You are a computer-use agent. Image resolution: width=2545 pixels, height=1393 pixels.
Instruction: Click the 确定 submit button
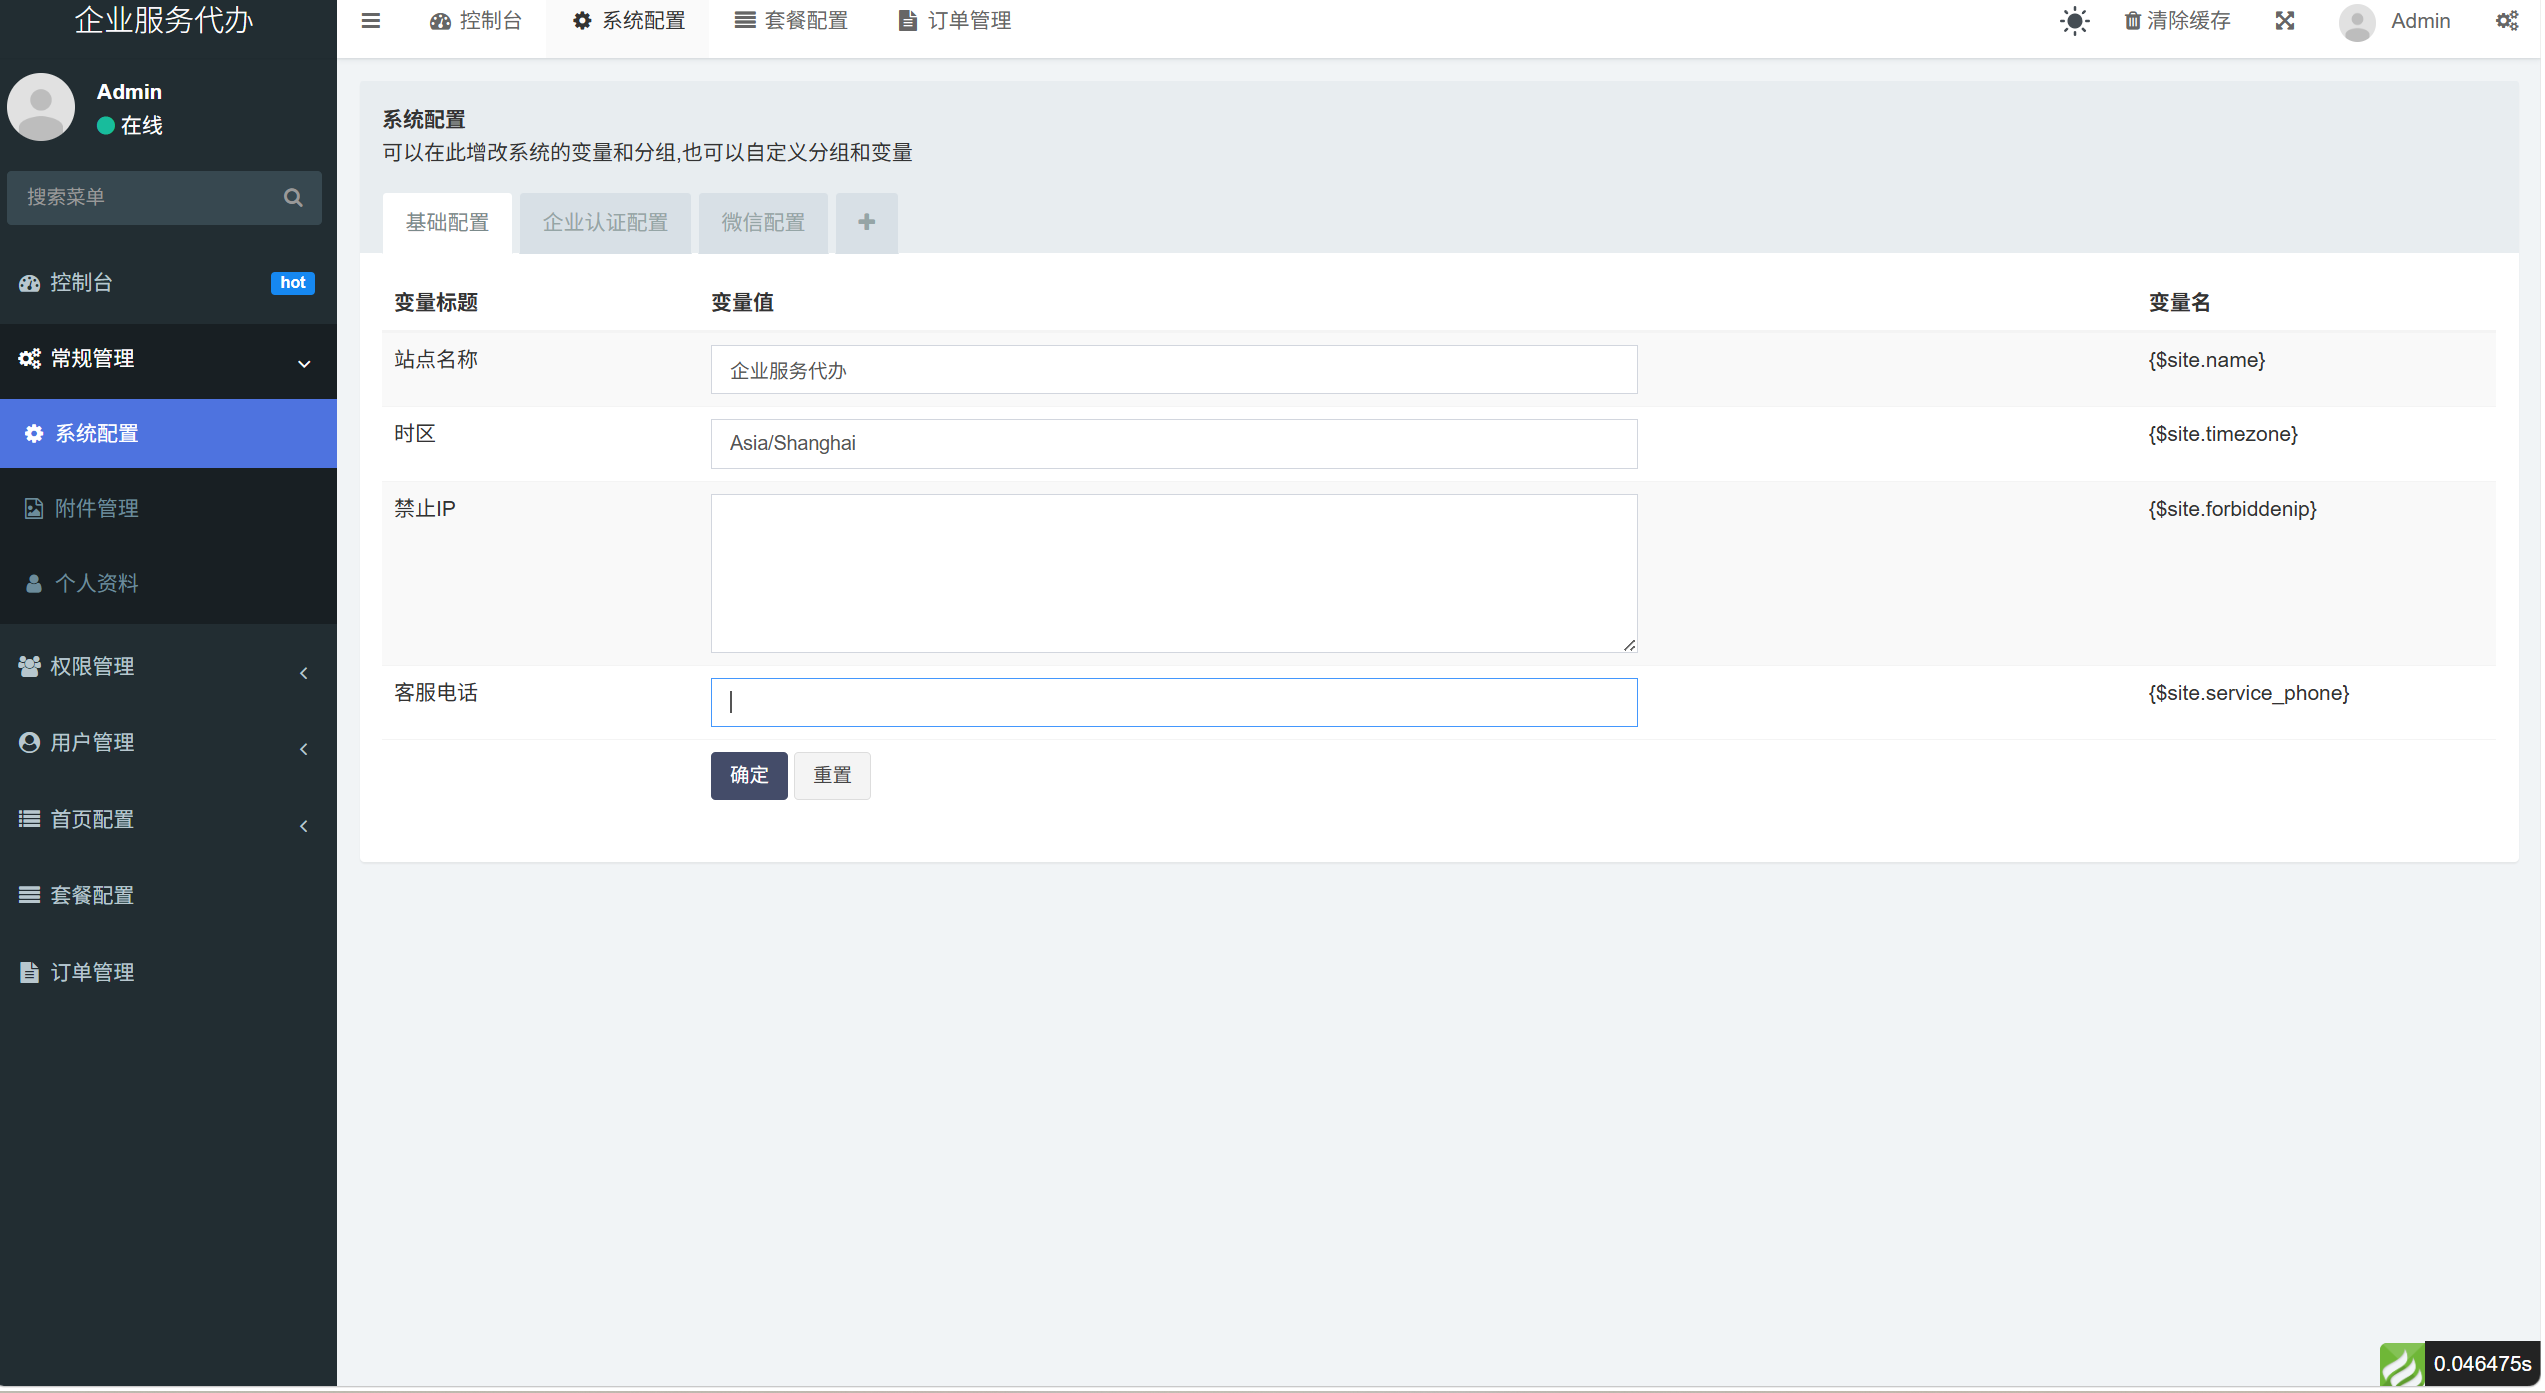click(749, 776)
